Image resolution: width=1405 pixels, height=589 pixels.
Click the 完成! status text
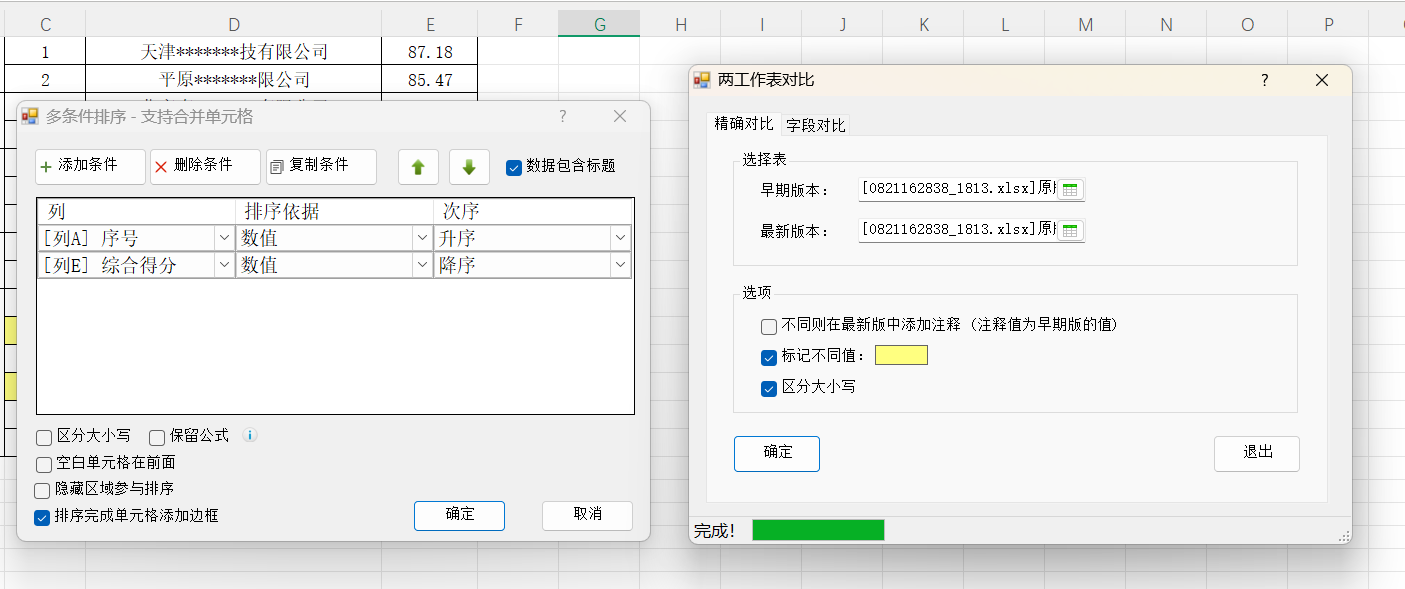point(715,531)
